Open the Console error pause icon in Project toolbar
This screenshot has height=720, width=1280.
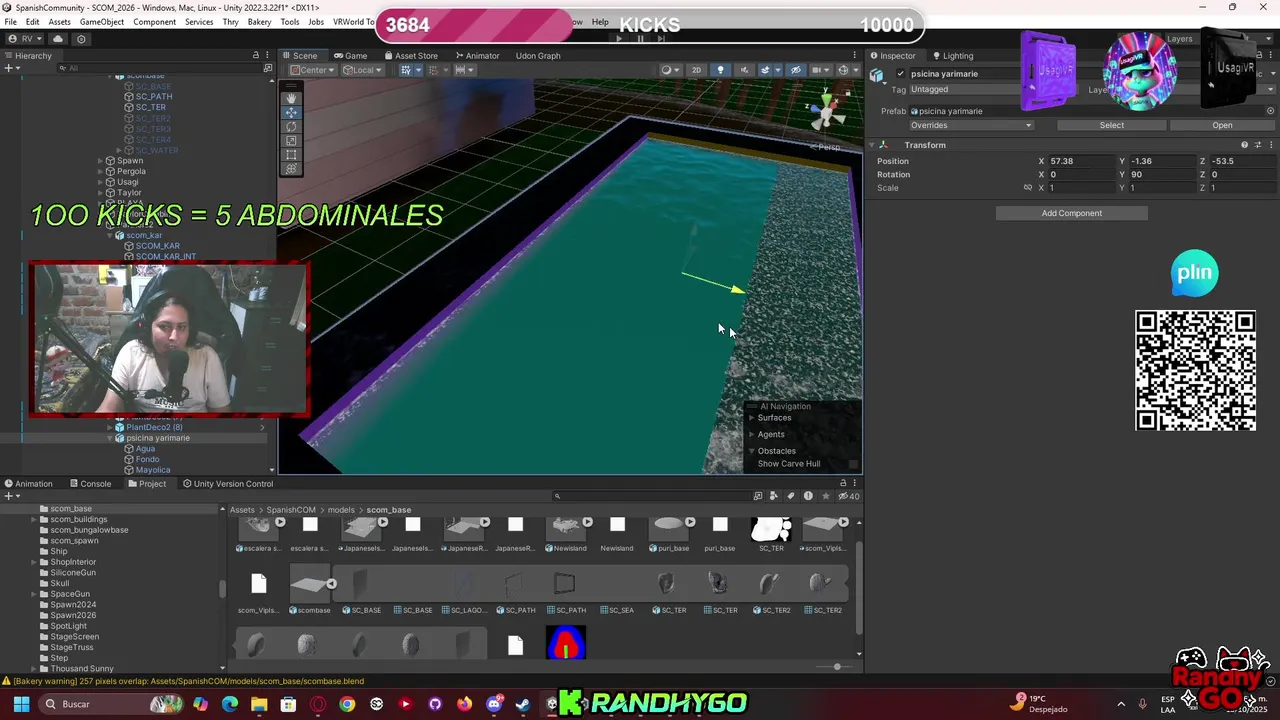(x=808, y=496)
